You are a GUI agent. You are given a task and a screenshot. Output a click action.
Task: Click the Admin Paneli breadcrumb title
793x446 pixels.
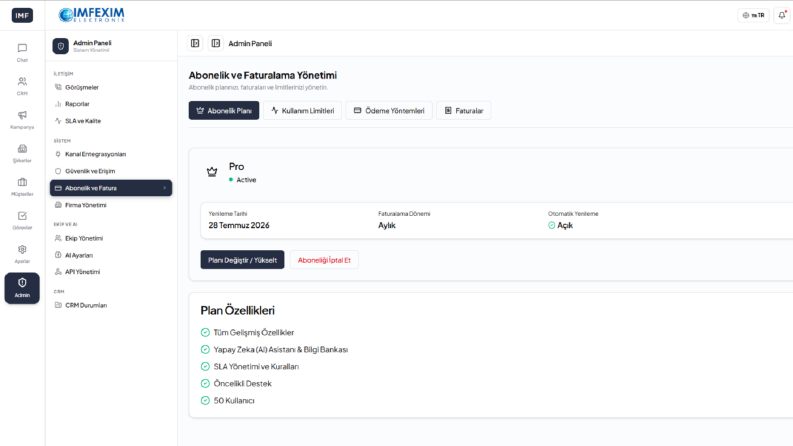pos(250,43)
